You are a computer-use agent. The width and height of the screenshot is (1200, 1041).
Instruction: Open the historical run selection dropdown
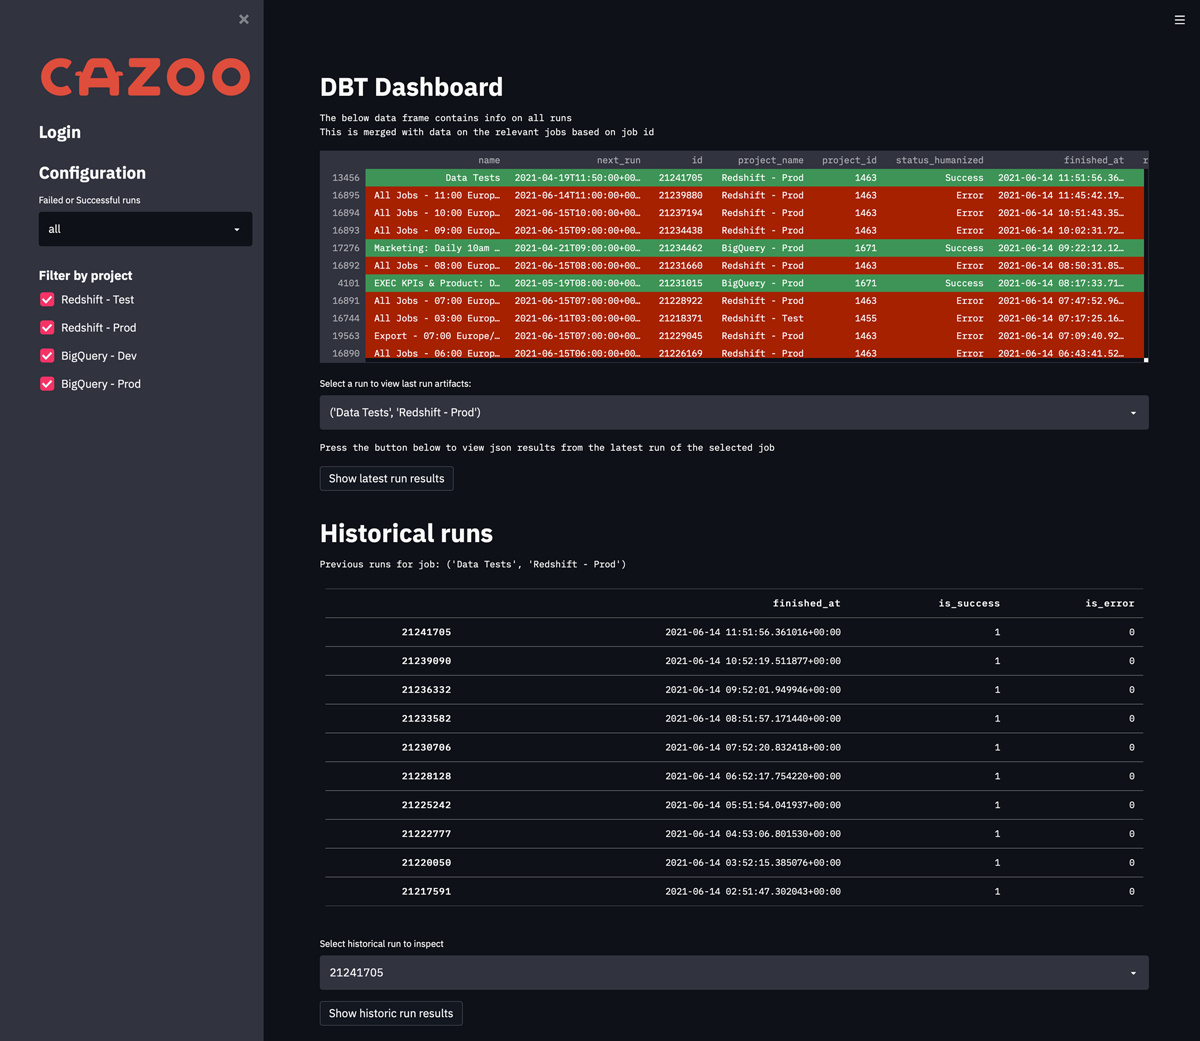tap(733, 972)
